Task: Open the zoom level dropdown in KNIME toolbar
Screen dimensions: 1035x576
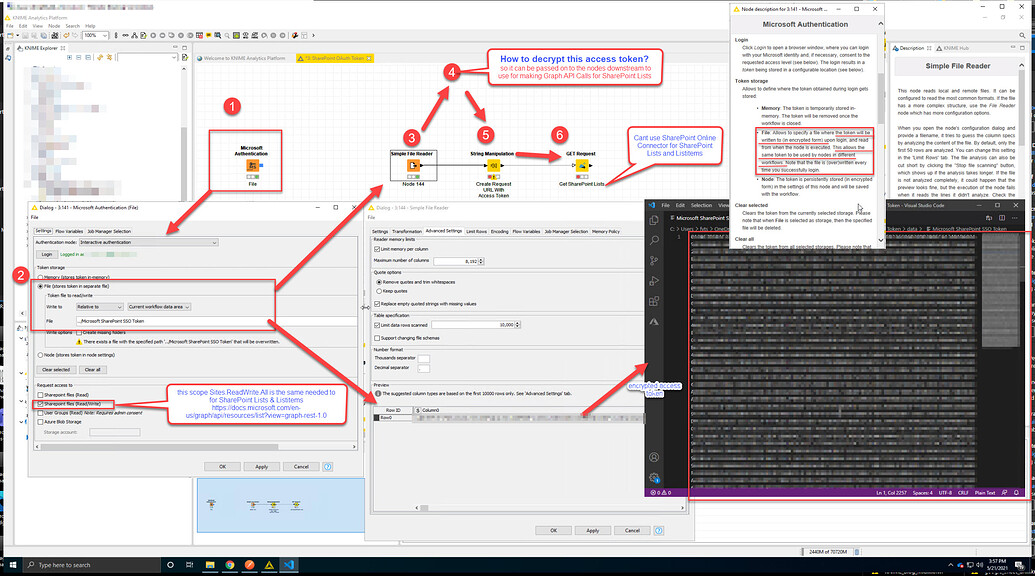Action: [x=105, y=35]
